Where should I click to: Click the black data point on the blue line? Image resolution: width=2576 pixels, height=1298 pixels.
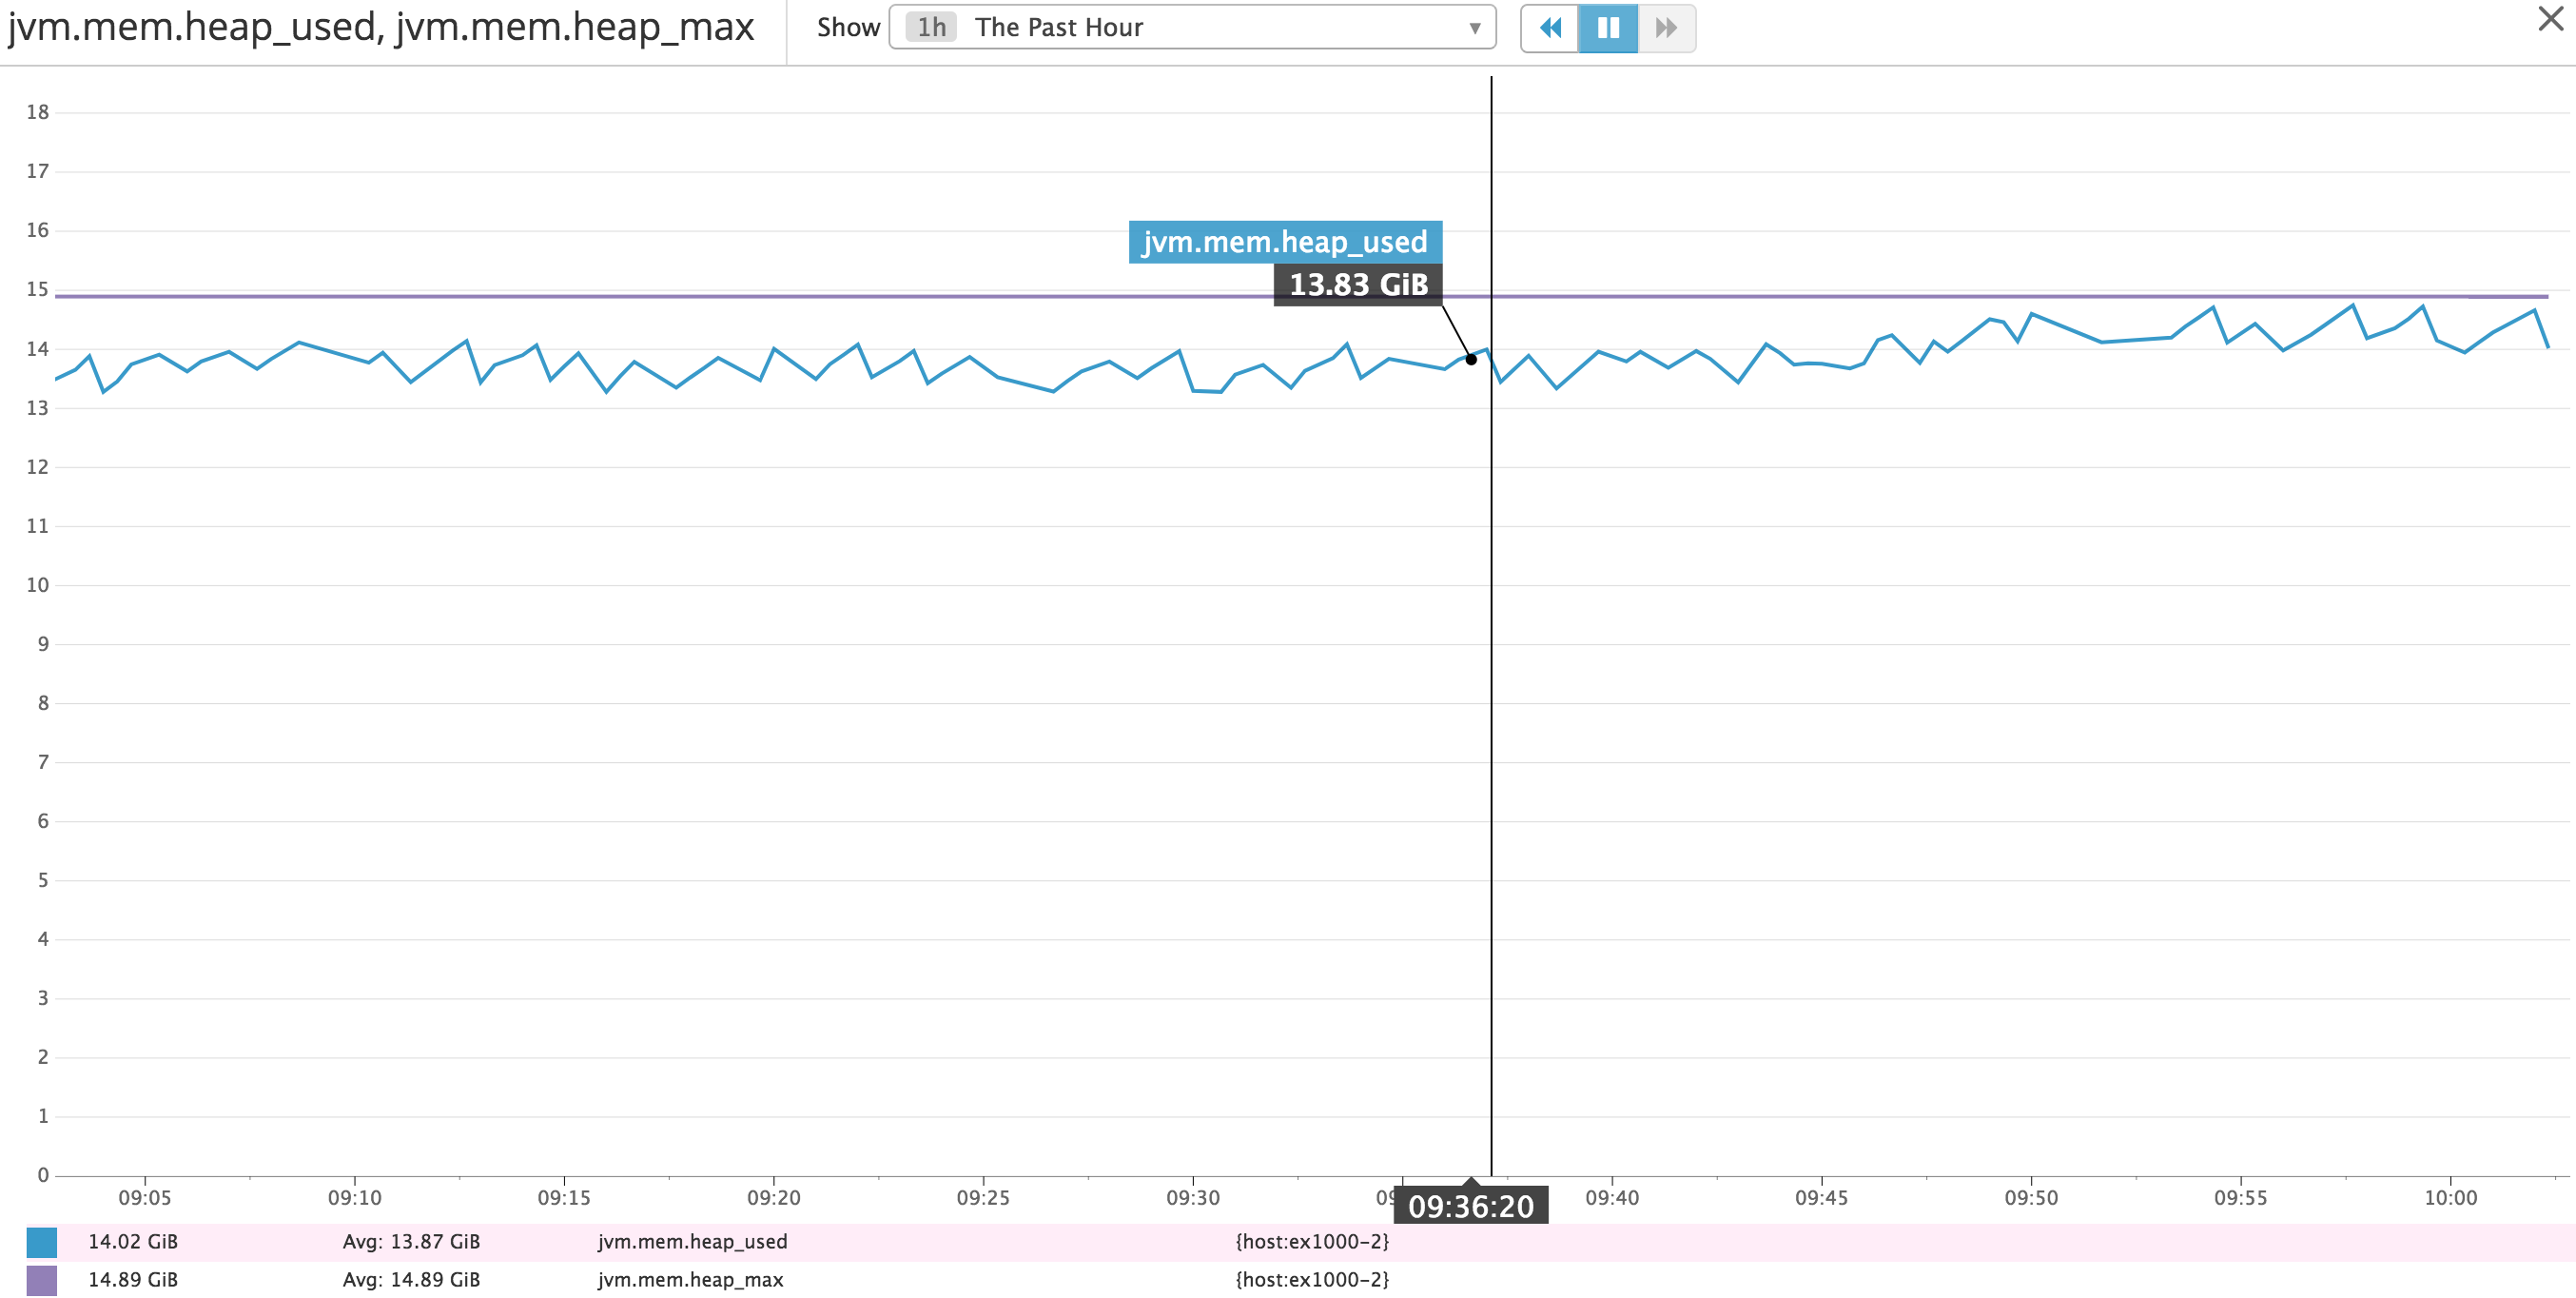click(1471, 360)
